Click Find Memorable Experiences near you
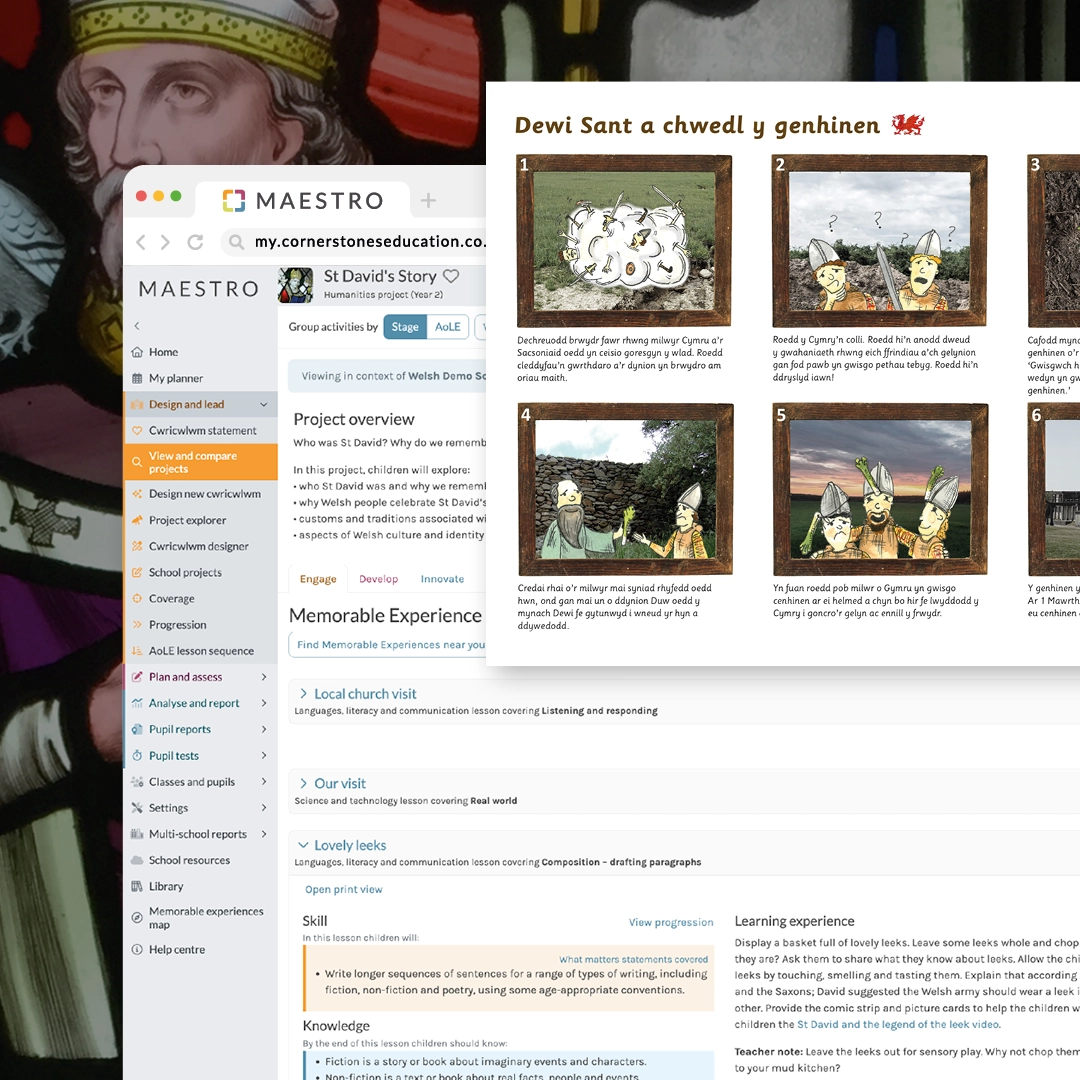 tap(391, 645)
